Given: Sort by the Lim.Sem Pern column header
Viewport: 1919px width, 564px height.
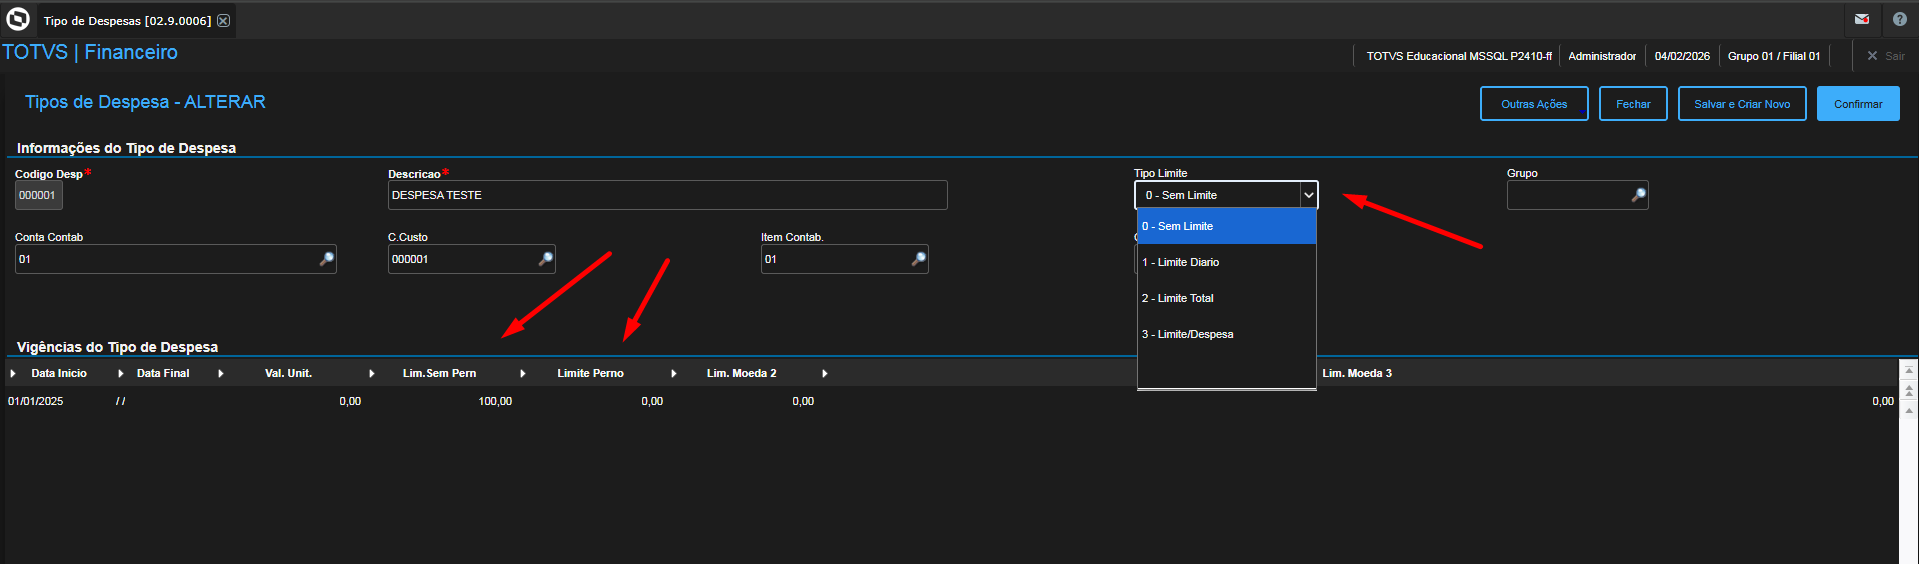Looking at the screenshot, I should point(439,373).
